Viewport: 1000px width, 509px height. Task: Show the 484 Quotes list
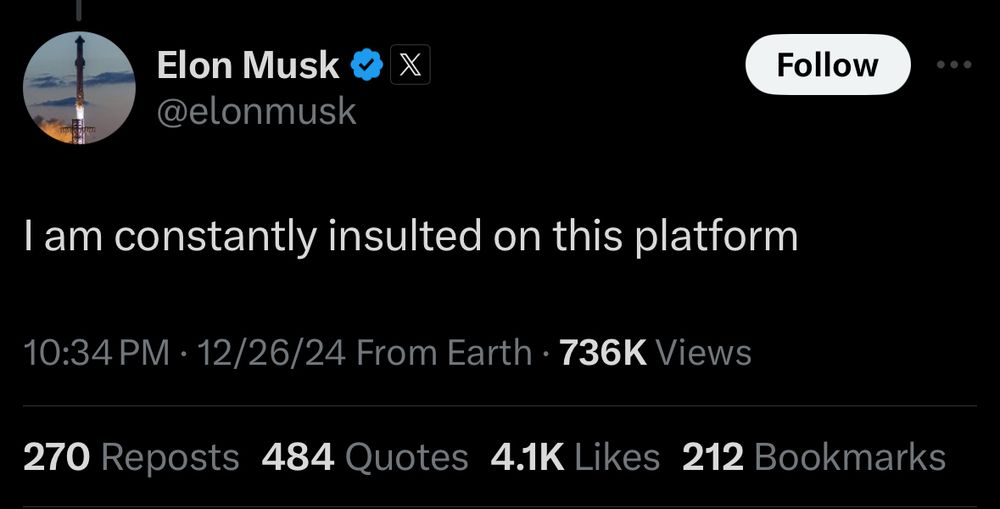pos(365,458)
